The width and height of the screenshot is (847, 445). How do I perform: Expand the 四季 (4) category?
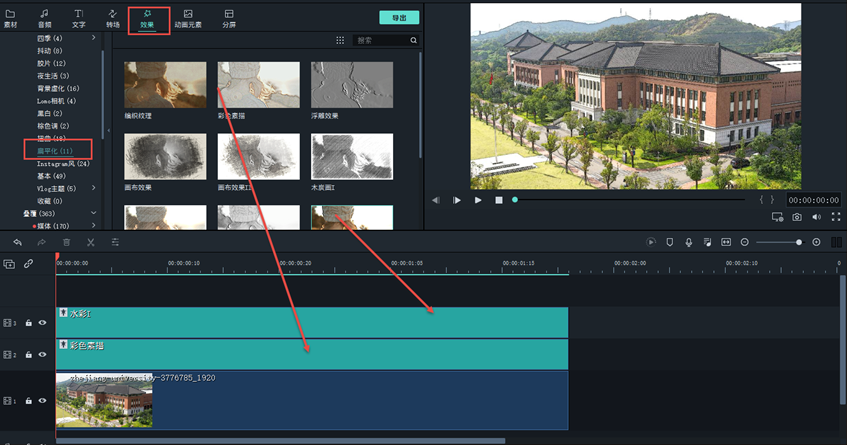coord(94,38)
